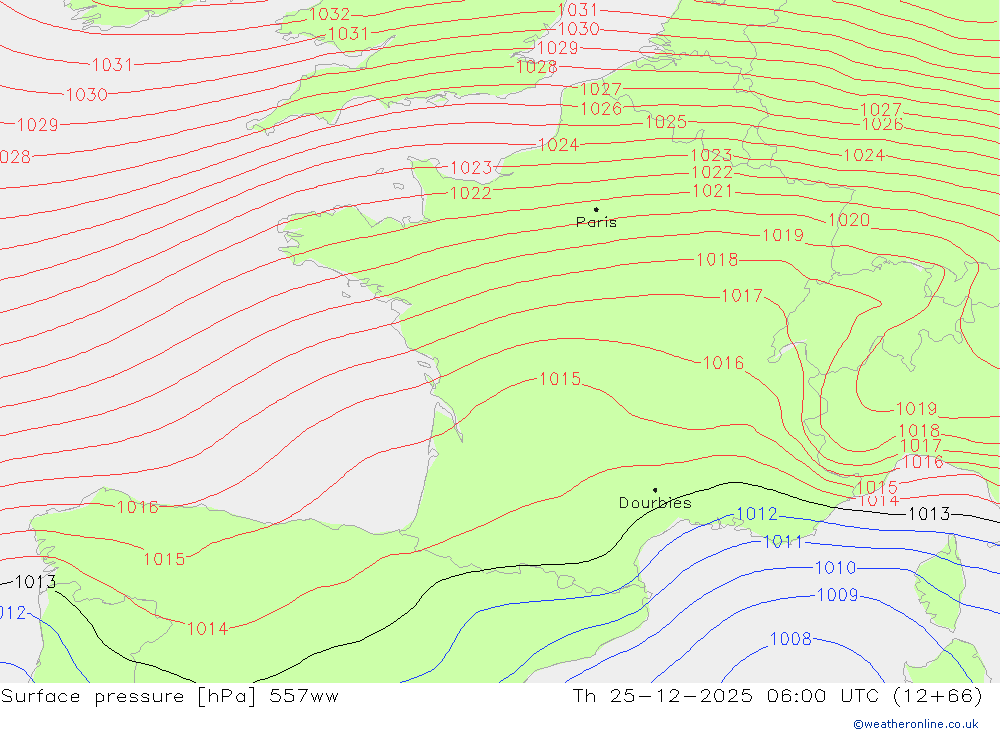
Task: Click the 1032 isobar label
Action: click(330, 14)
